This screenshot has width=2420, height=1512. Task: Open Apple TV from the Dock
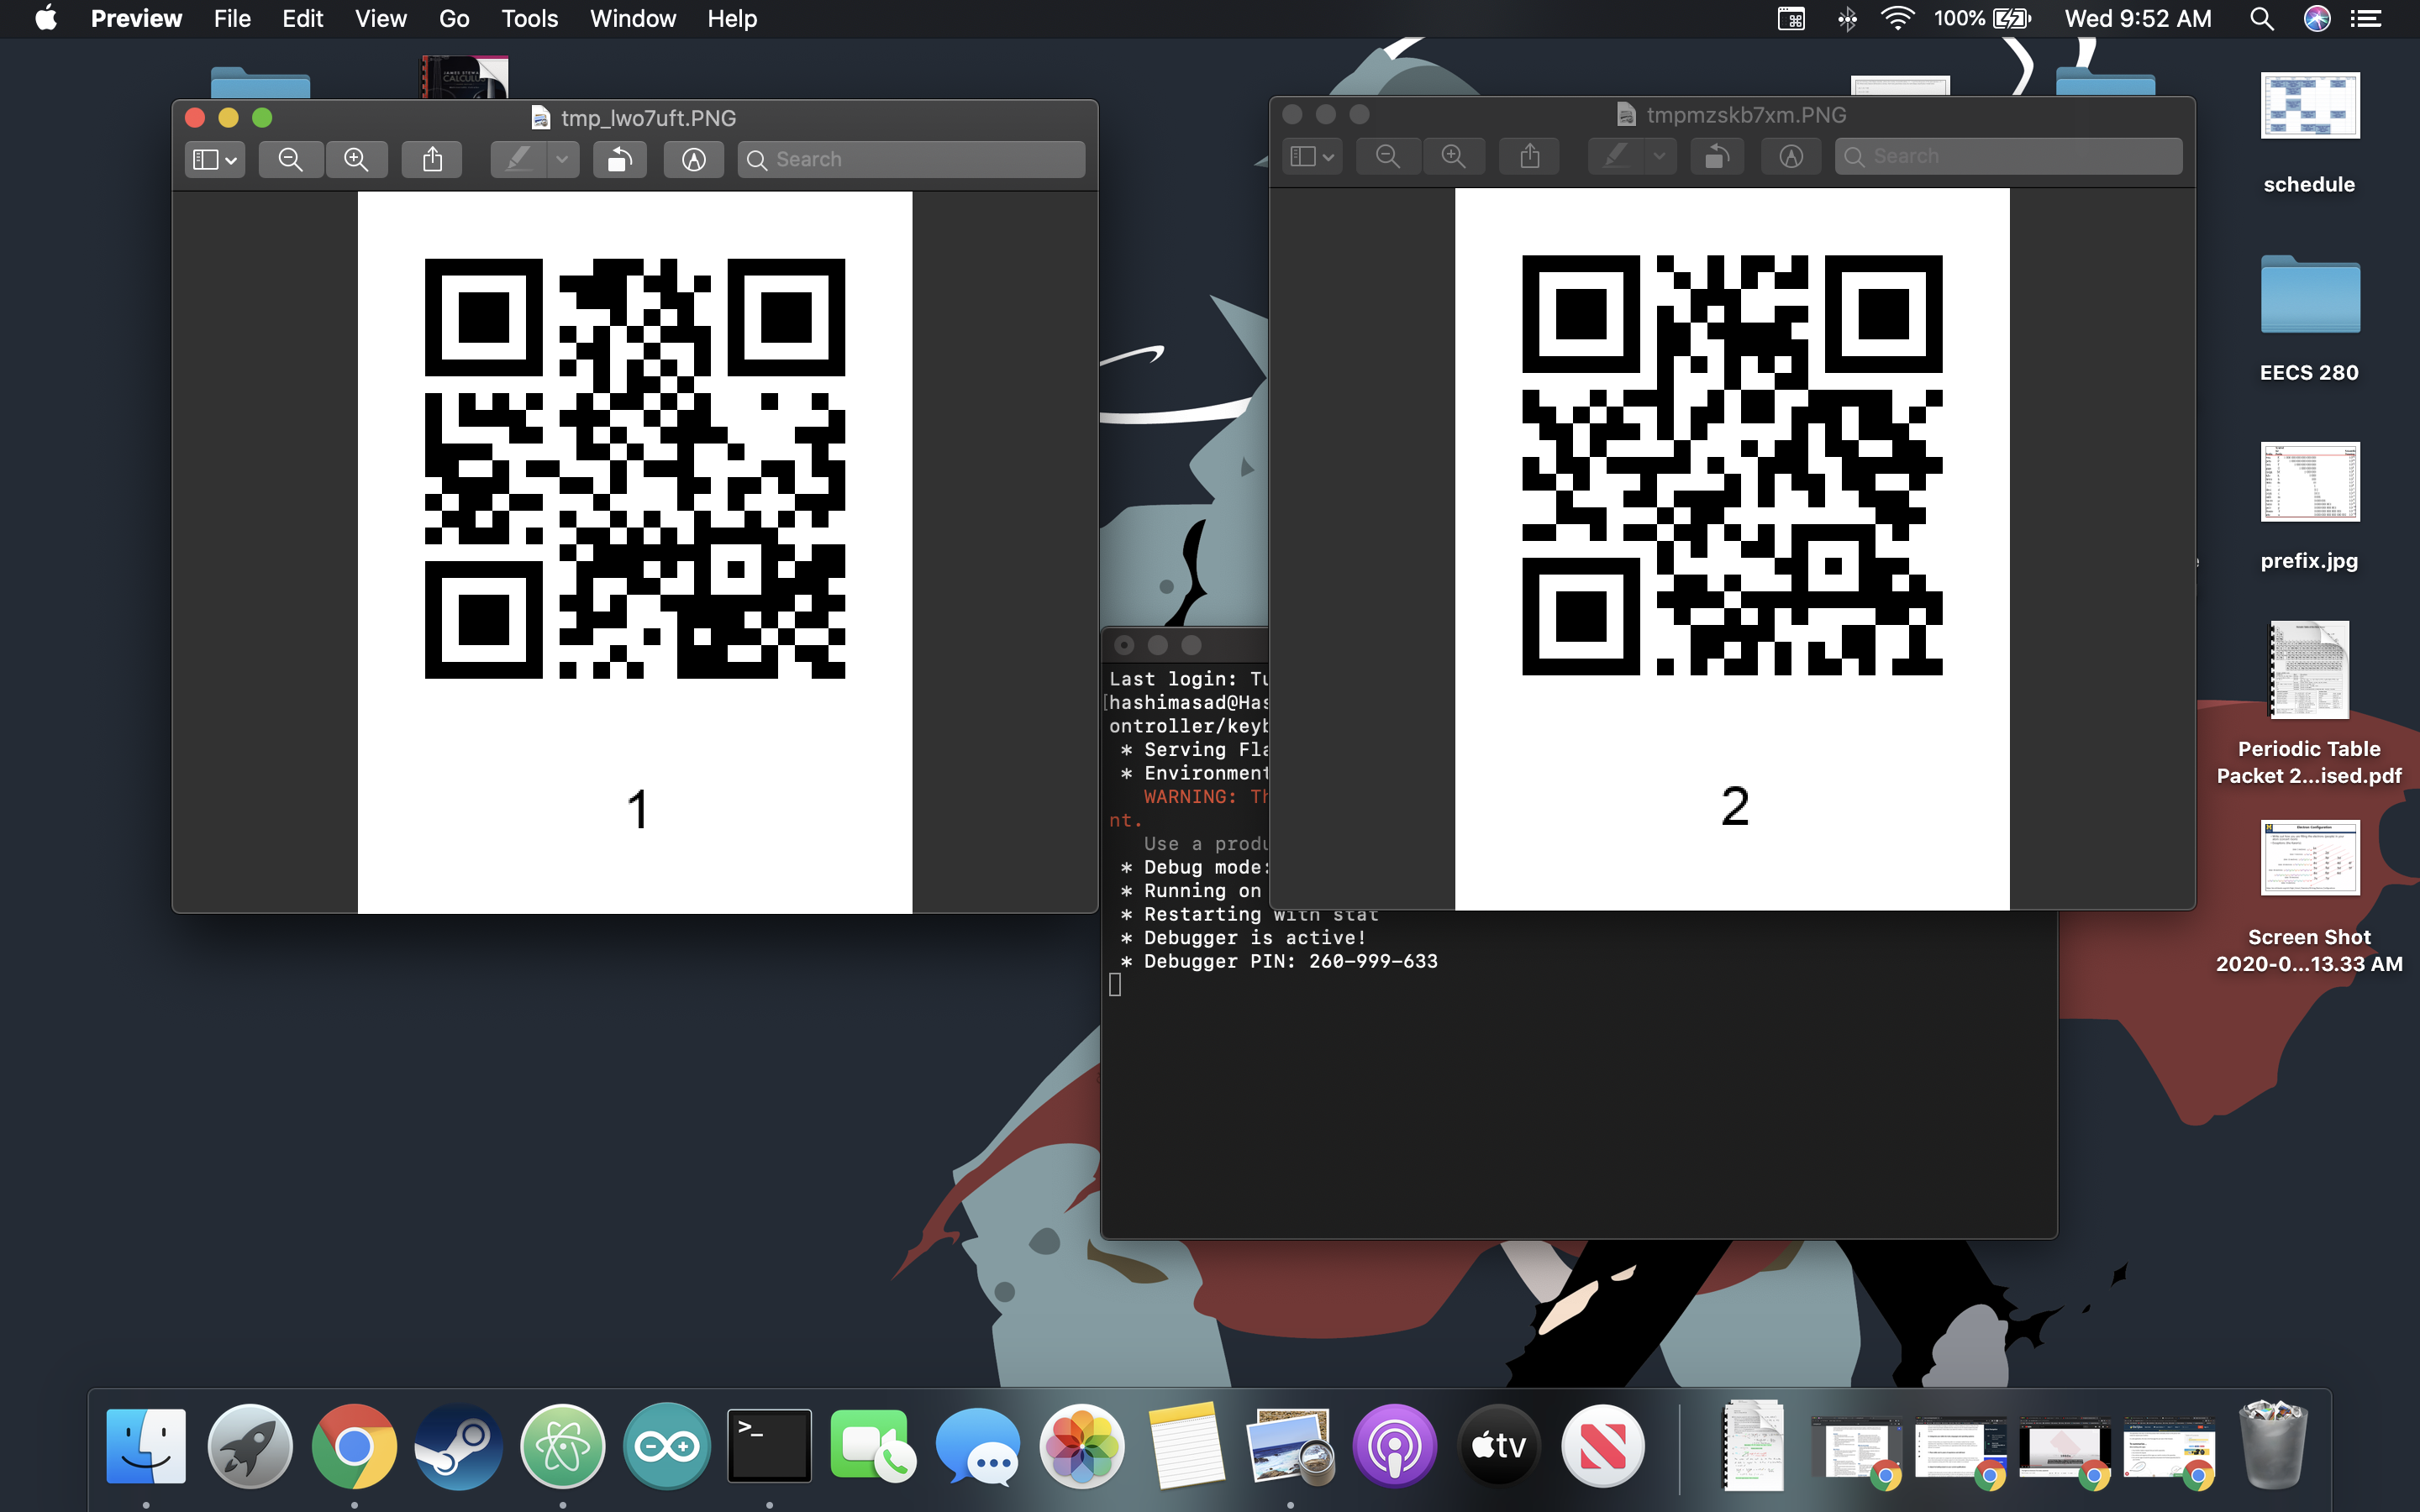click(x=1499, y=1446)
